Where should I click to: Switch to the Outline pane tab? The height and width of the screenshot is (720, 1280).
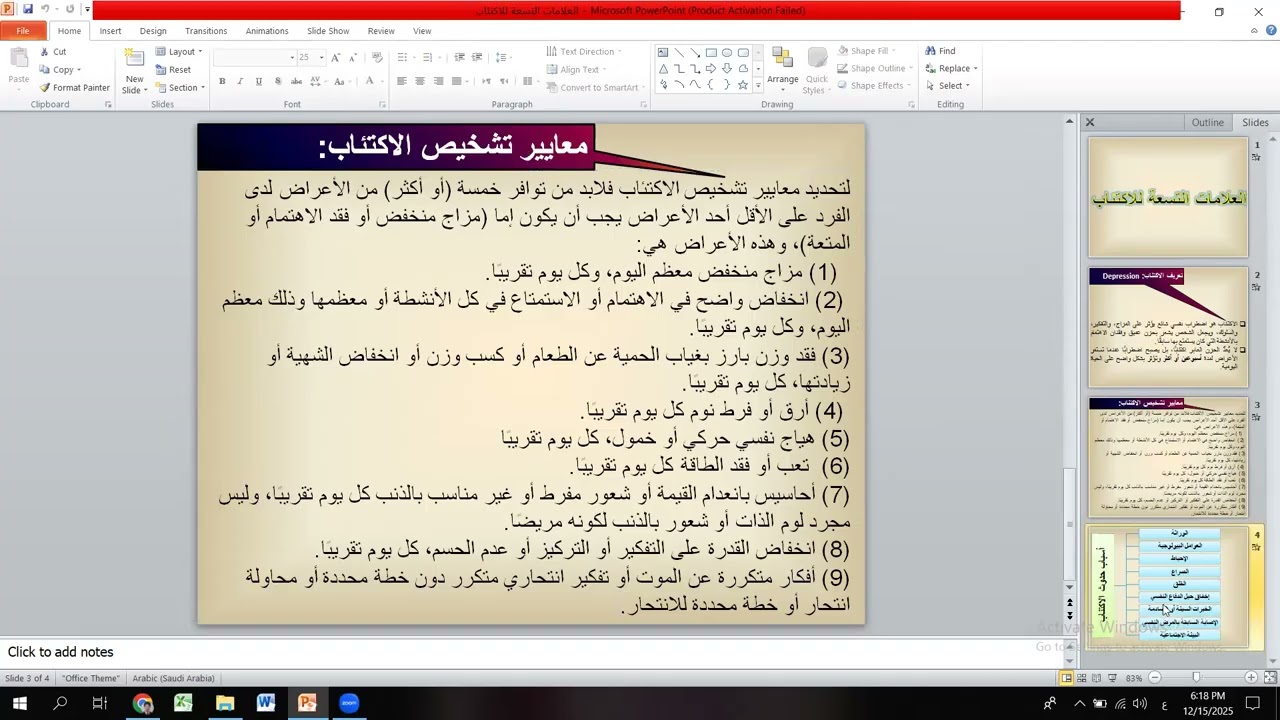1207,122
